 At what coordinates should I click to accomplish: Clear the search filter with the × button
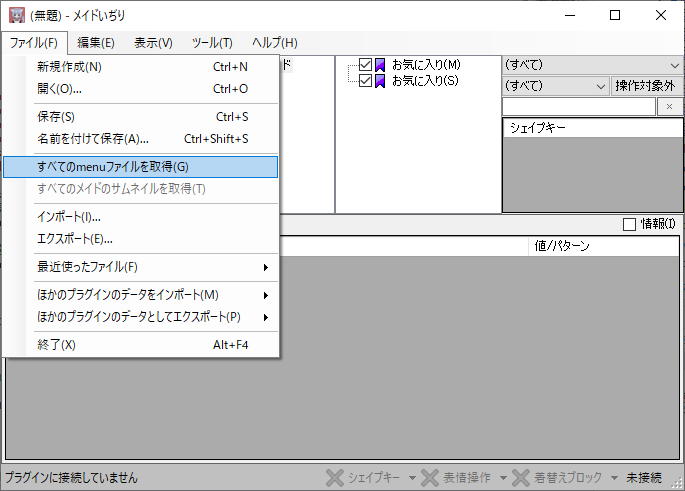(x=669, y=106)
